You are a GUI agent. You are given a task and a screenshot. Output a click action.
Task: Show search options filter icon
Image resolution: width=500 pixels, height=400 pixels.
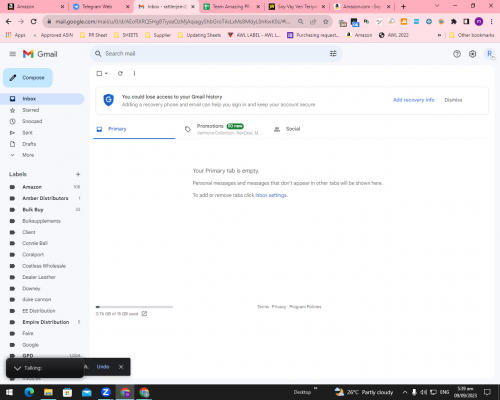click(x=333, y=54)
